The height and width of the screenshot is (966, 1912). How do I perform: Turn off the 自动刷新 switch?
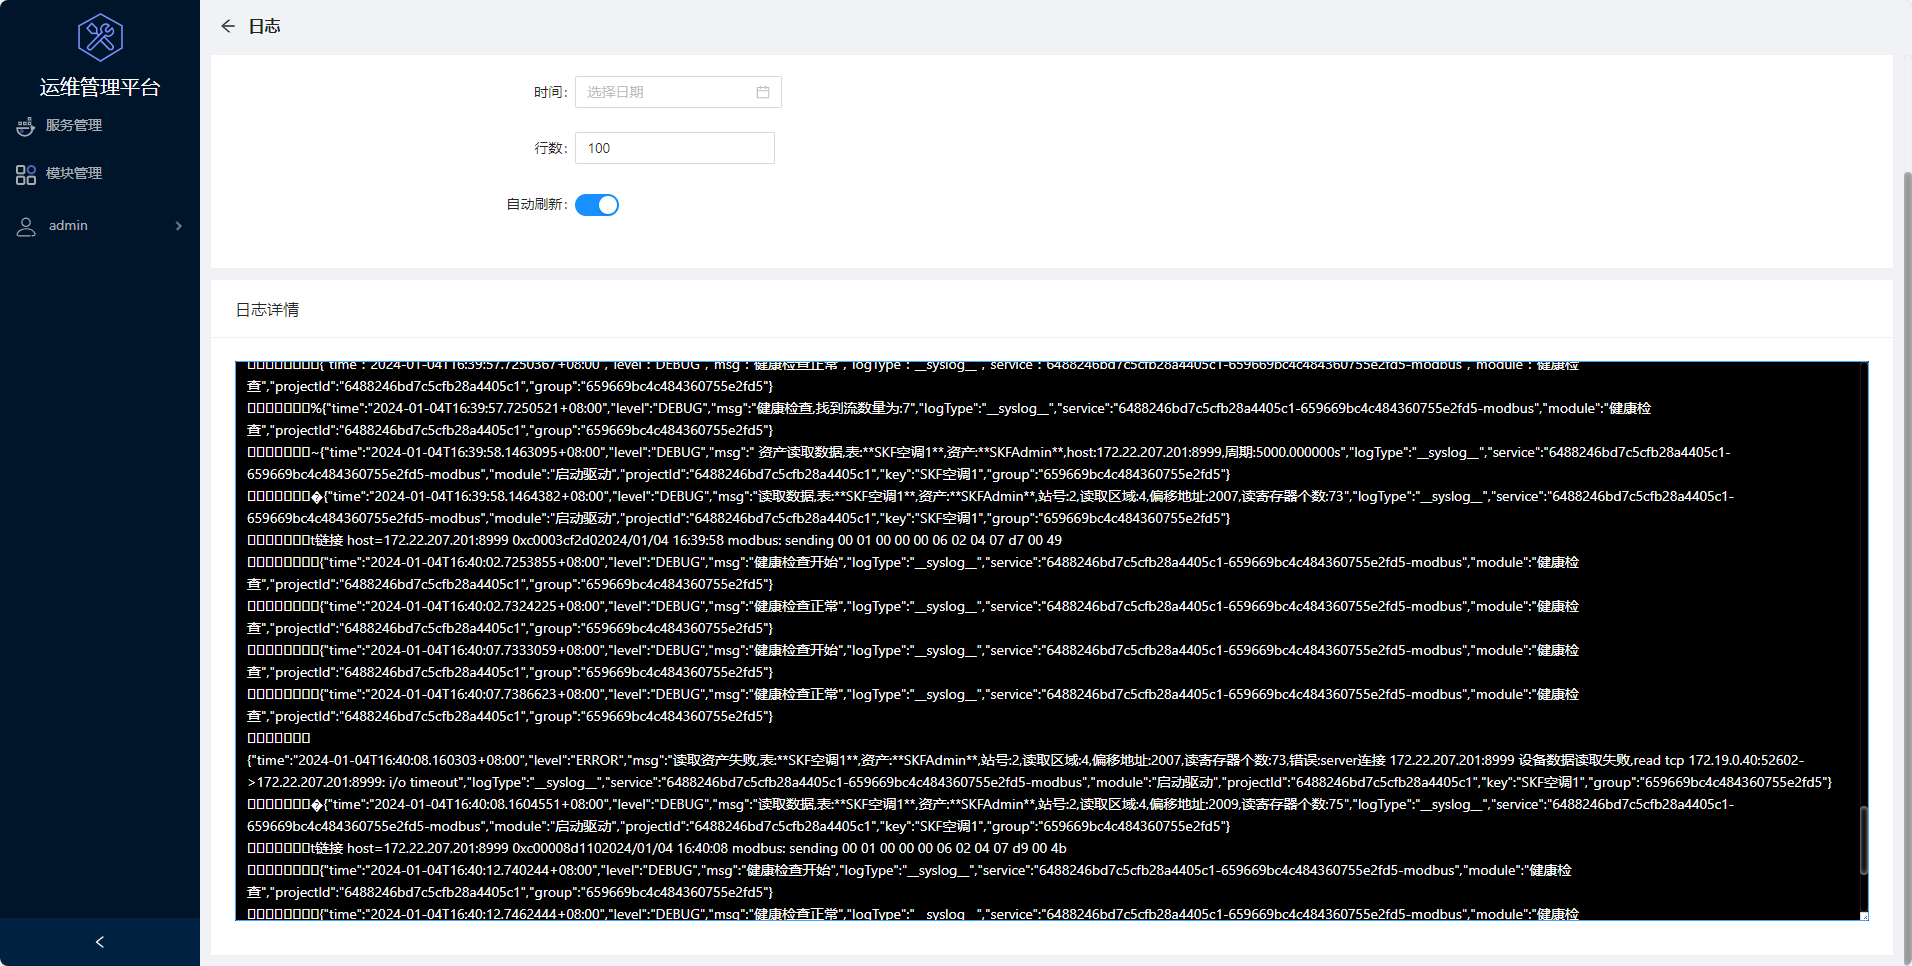(597, 205)
